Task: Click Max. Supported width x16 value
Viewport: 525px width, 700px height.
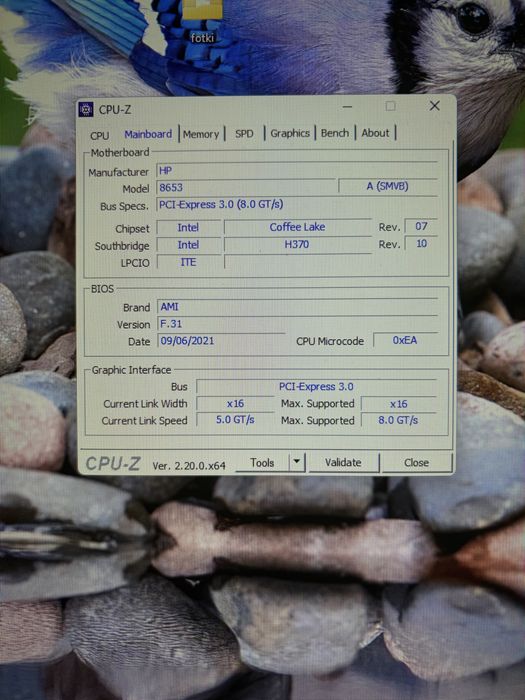Action: [x=398, y=404]
